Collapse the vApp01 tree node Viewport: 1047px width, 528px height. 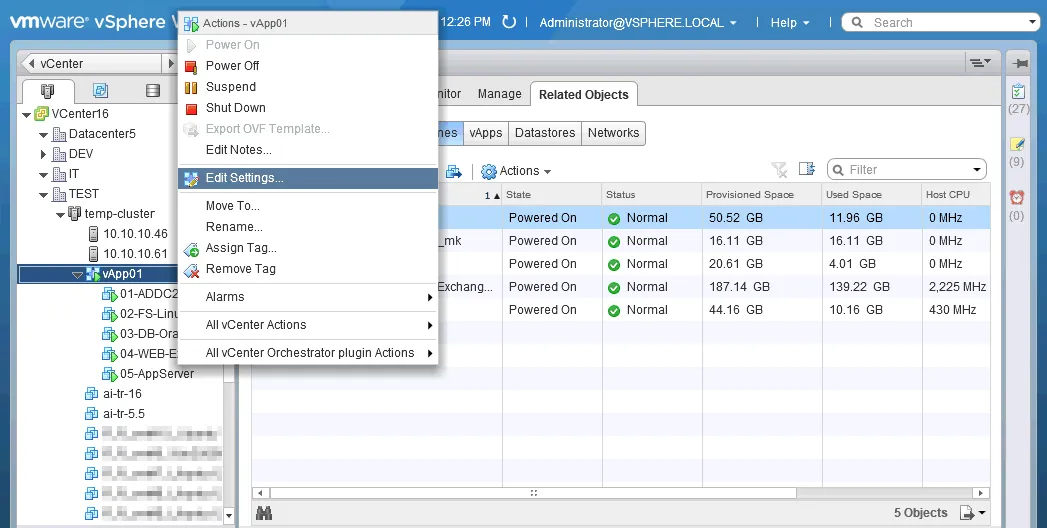click(77, 274)
